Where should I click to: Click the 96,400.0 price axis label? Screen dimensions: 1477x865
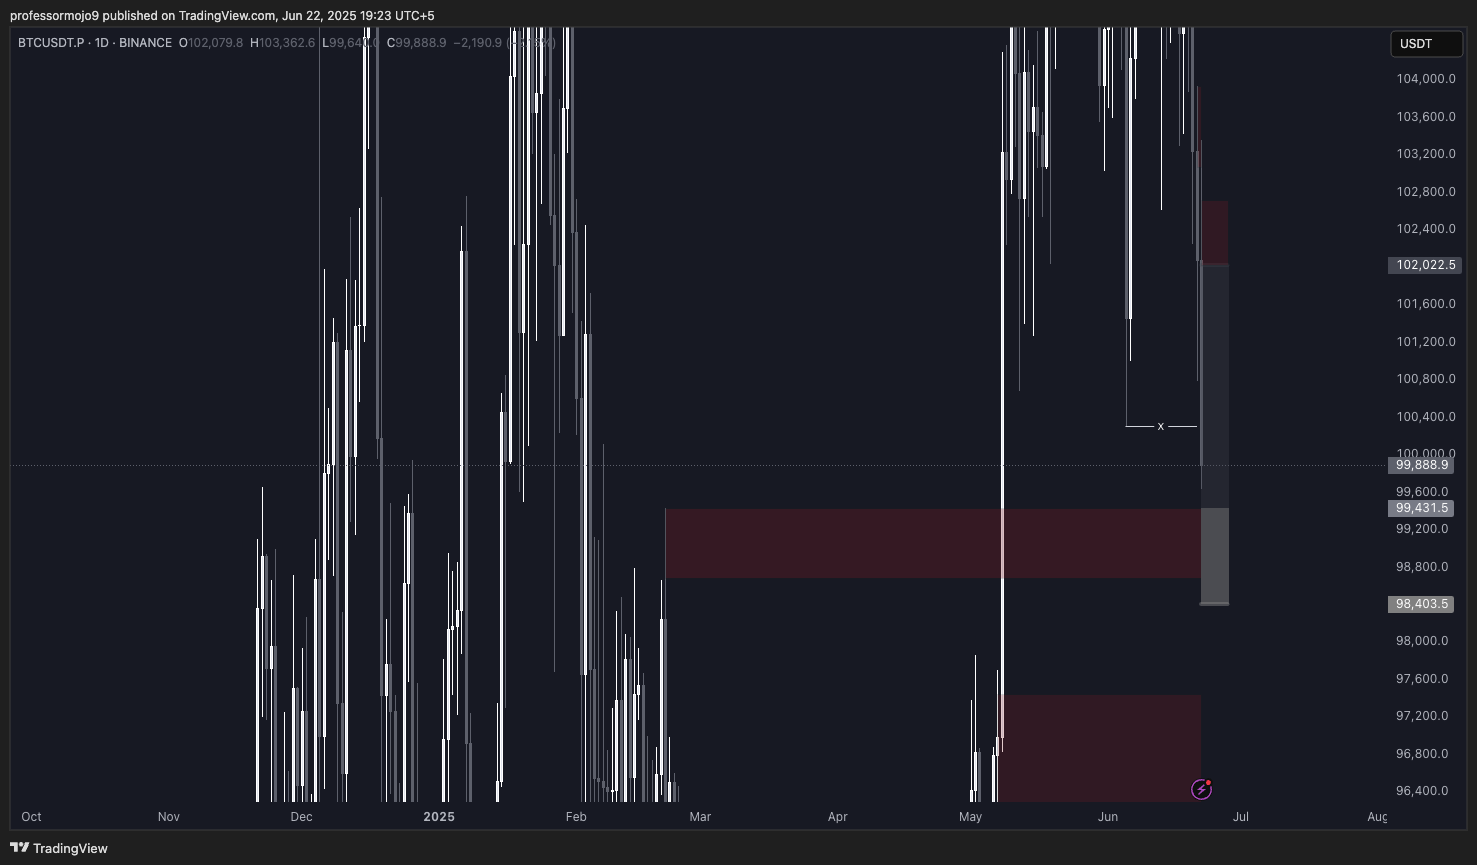(1422, 791)
